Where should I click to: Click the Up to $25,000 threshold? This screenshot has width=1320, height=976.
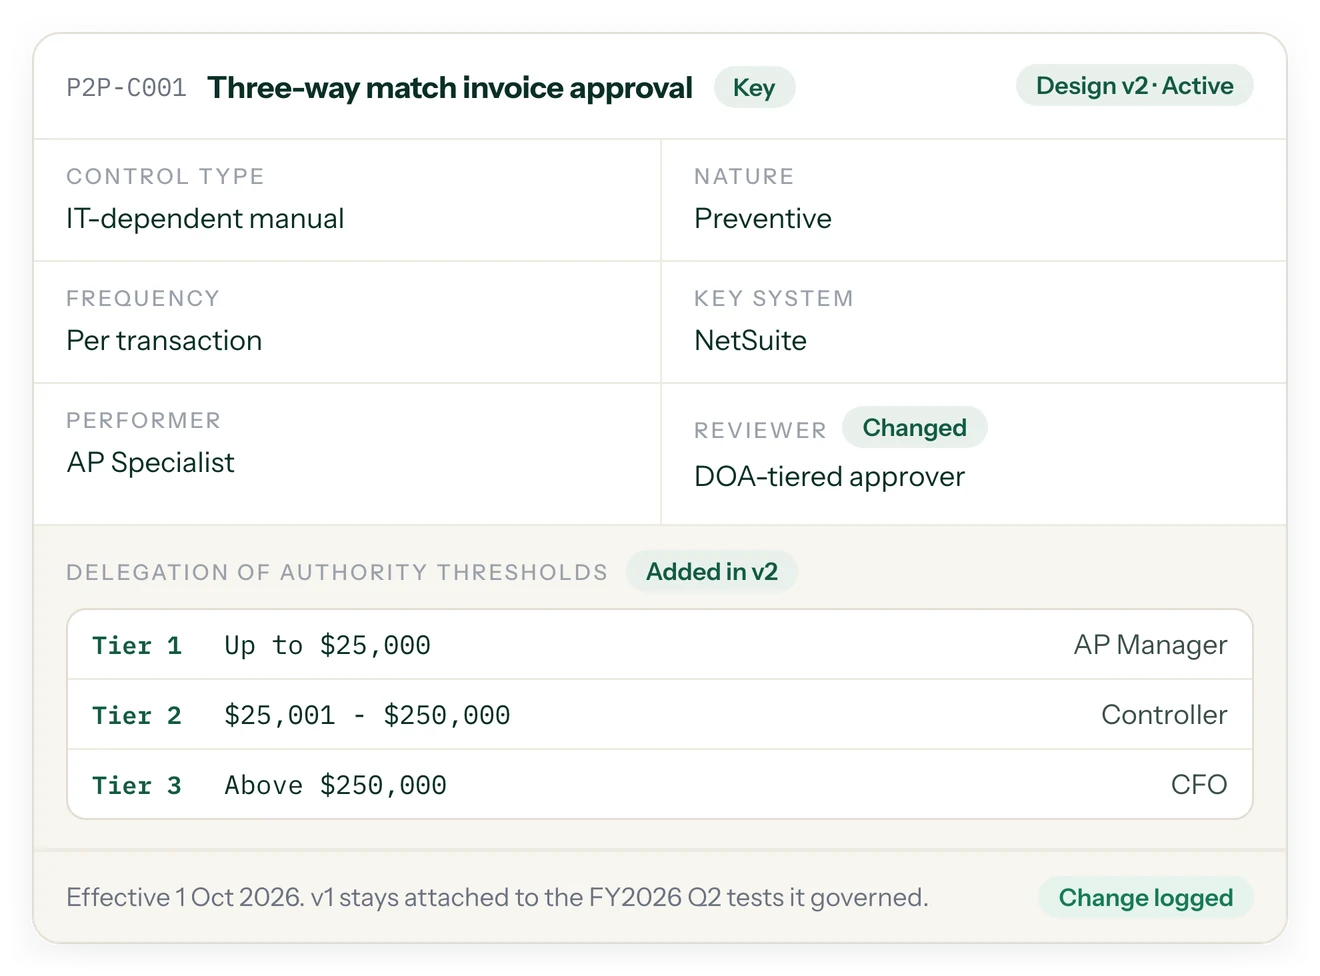[327, 645]
